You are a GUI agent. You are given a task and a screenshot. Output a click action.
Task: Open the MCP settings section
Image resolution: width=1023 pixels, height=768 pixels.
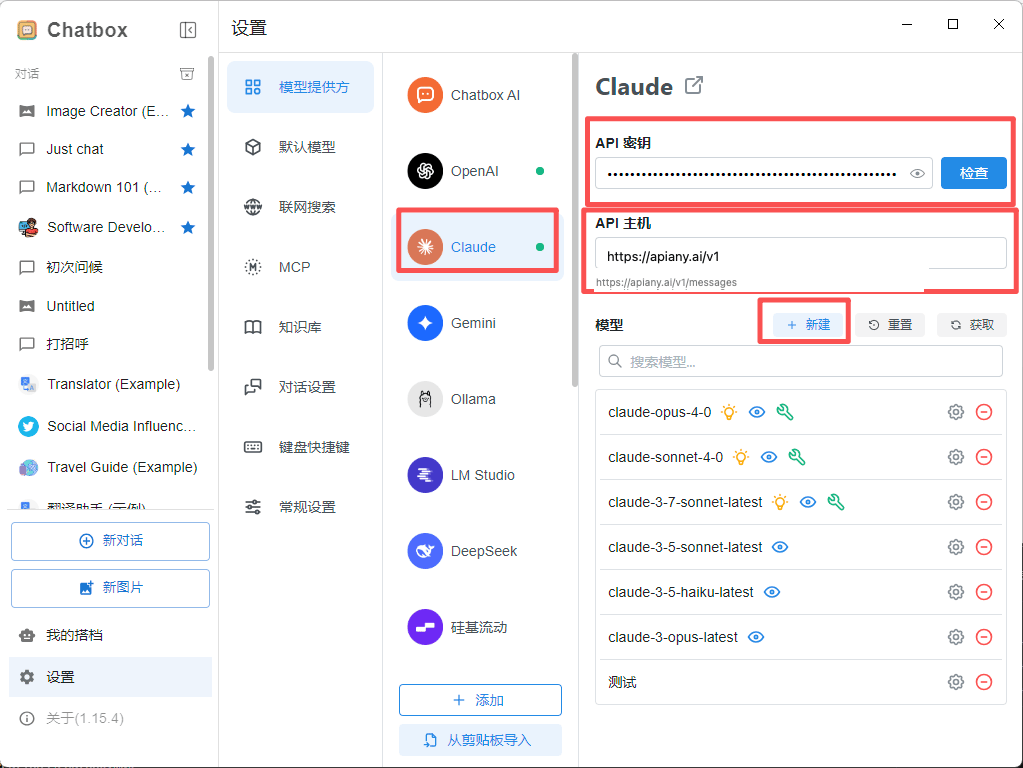(x=300, y=268)
